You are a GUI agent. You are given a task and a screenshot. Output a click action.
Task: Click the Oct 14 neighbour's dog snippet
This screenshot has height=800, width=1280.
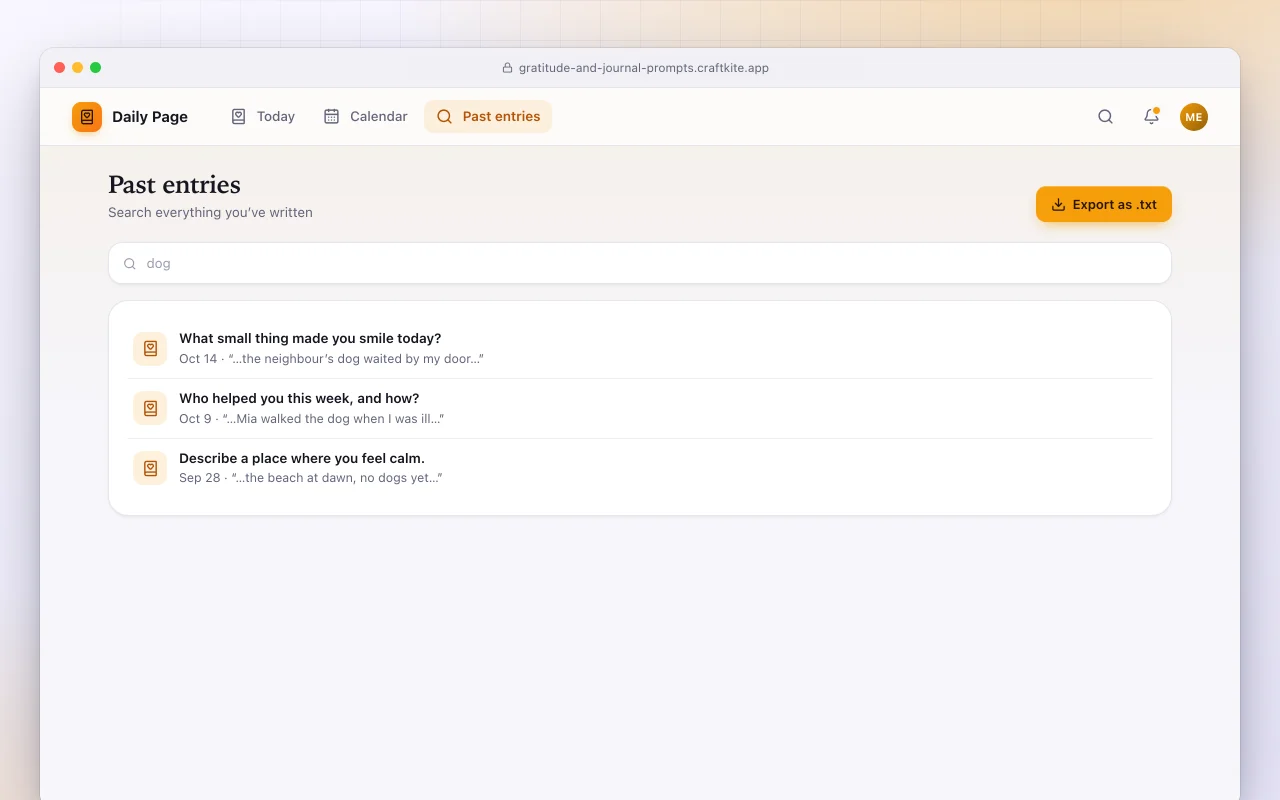(331, 359)
